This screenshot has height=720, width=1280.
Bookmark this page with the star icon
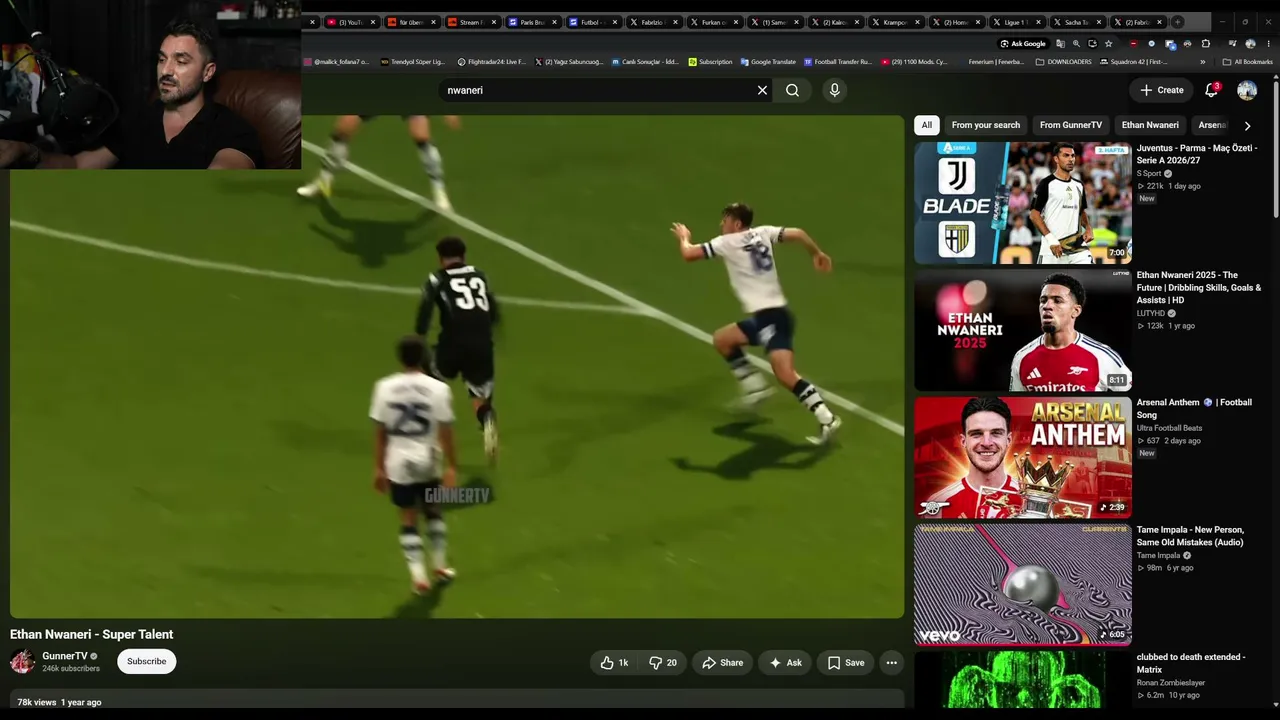pos(1108,44)
